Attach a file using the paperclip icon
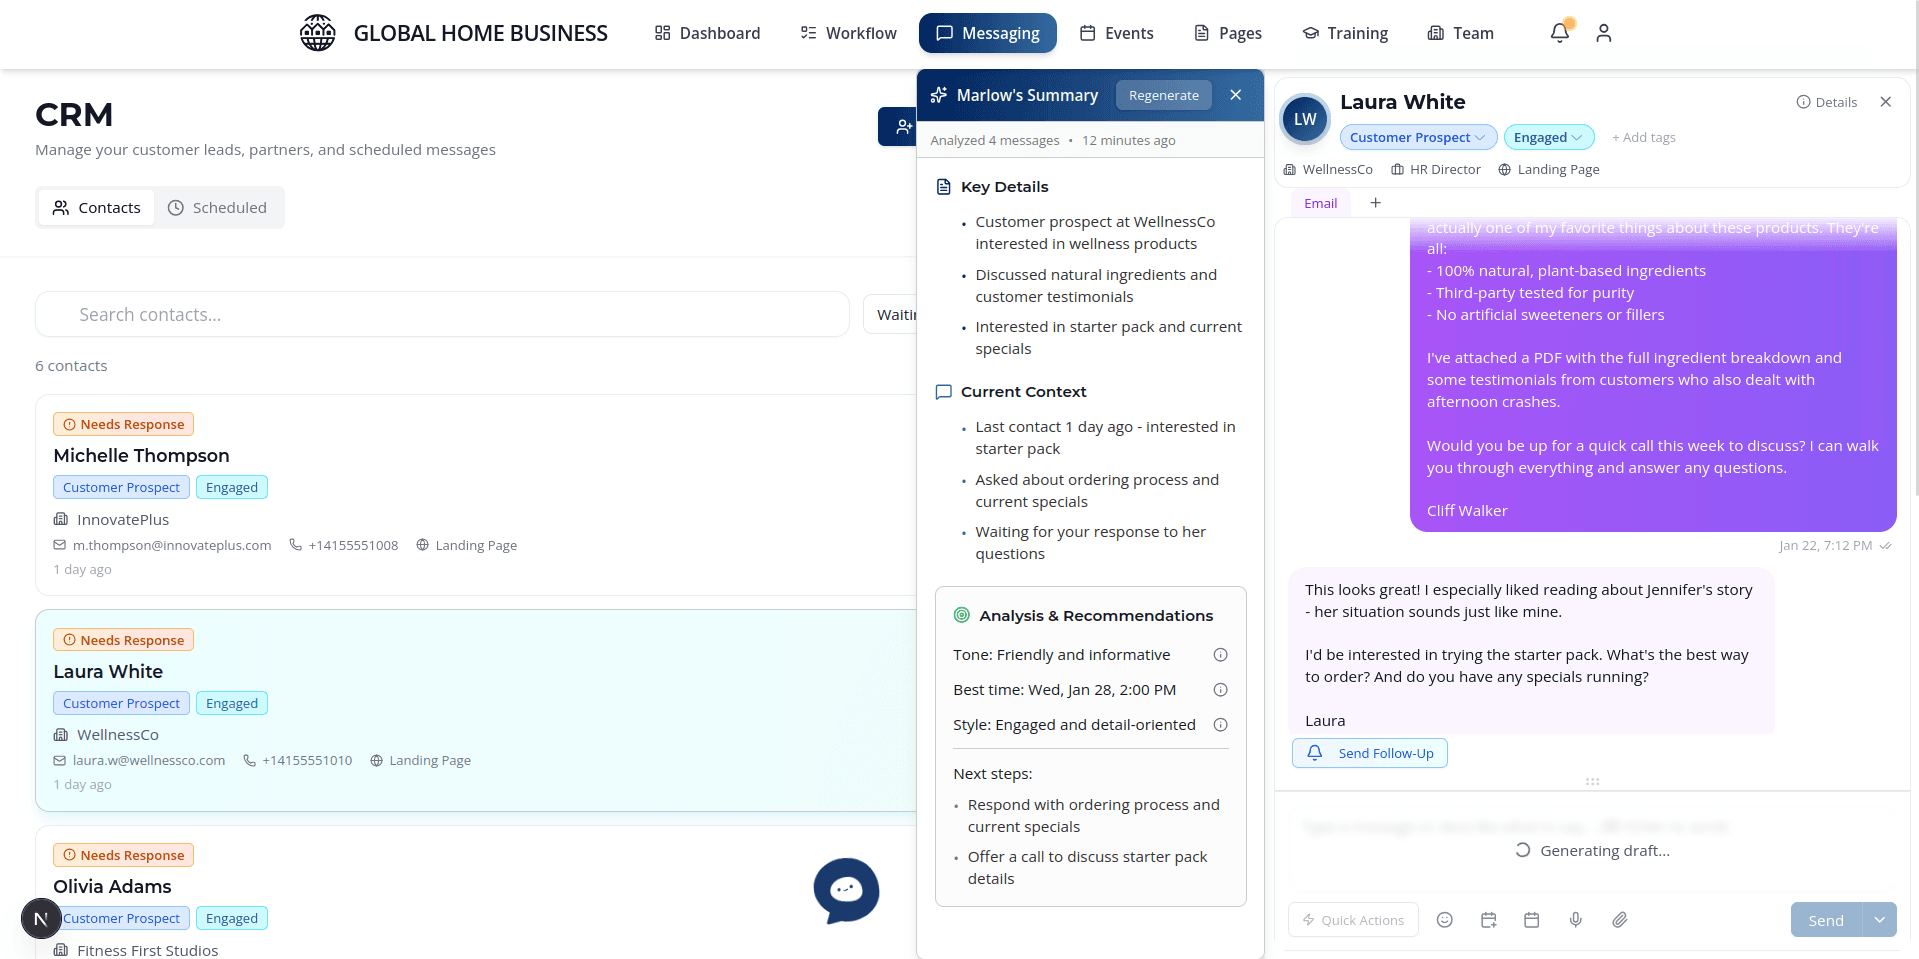 1620,920
